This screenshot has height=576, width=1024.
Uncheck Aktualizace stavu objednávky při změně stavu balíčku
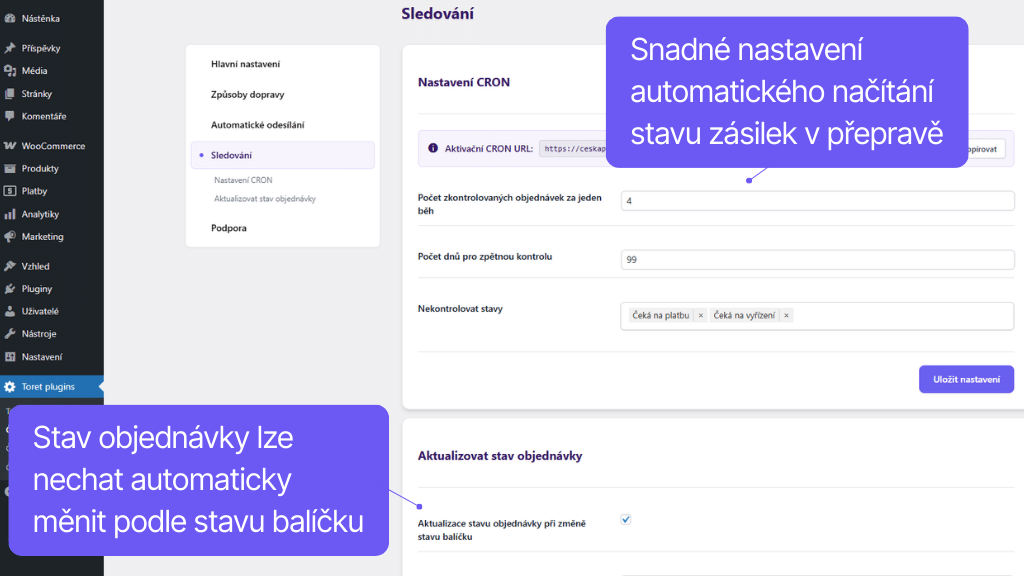(x=625, y=519)
